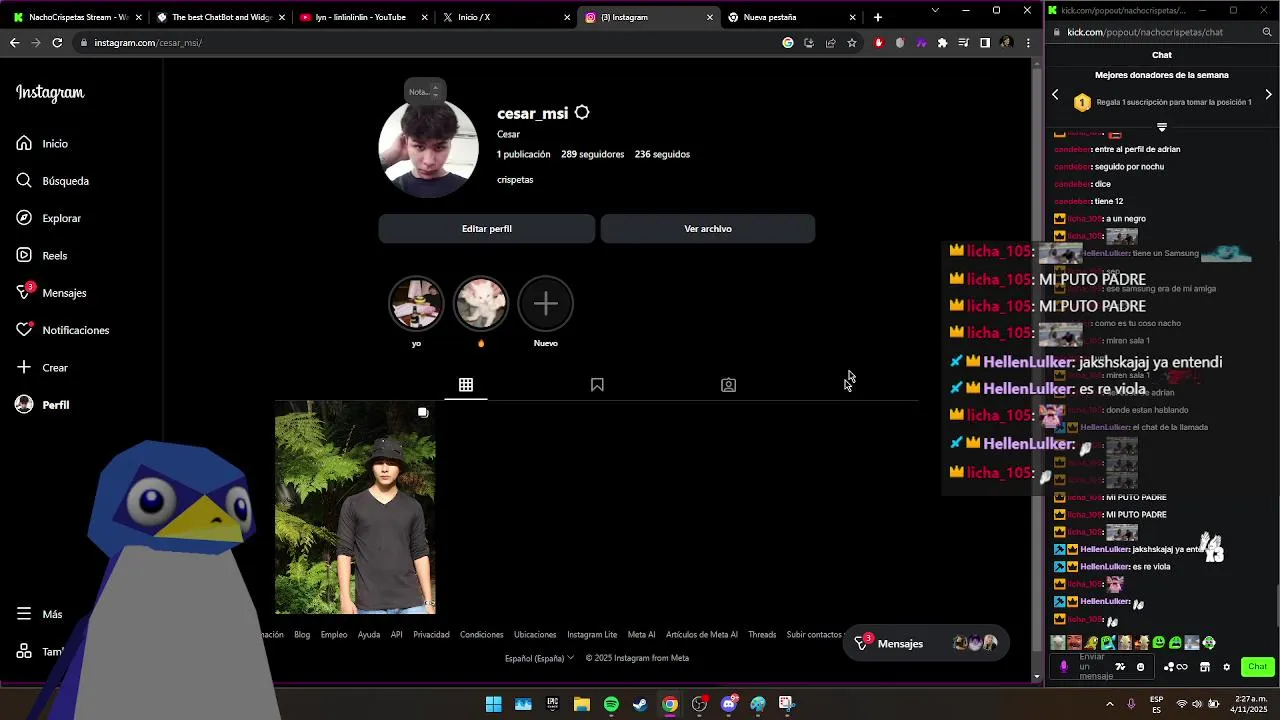Open the Más menu in sidebar
The image size is (1280, 720).
pos(39,614)
